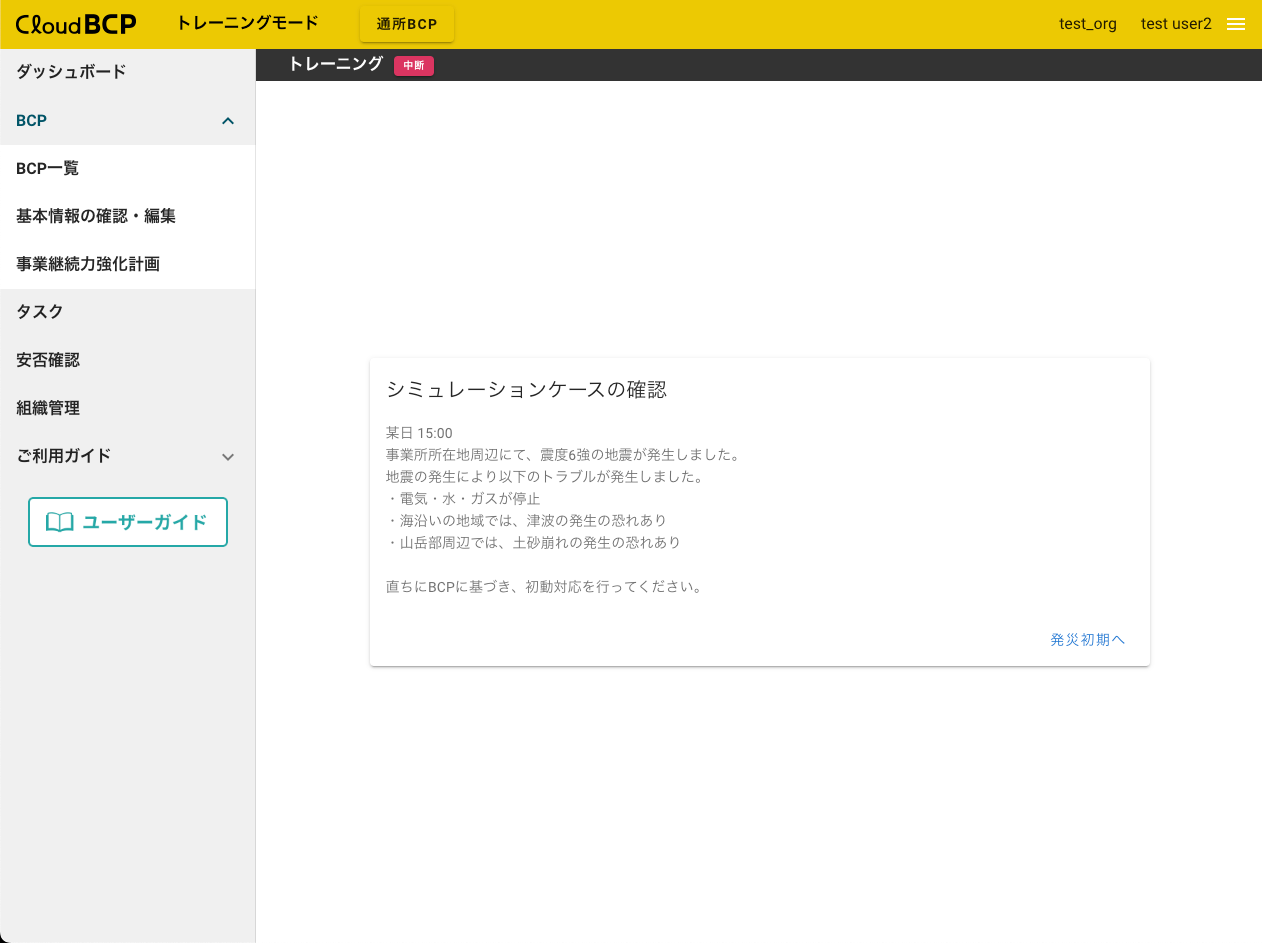The height and width of the screenshot is (943, 1262).
Task: Click the red 中断 badge
Action: pos(413,66)
